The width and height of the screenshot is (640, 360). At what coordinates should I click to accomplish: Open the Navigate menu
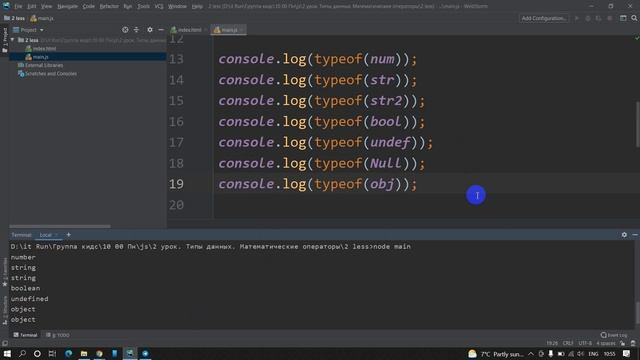[67, 7]
